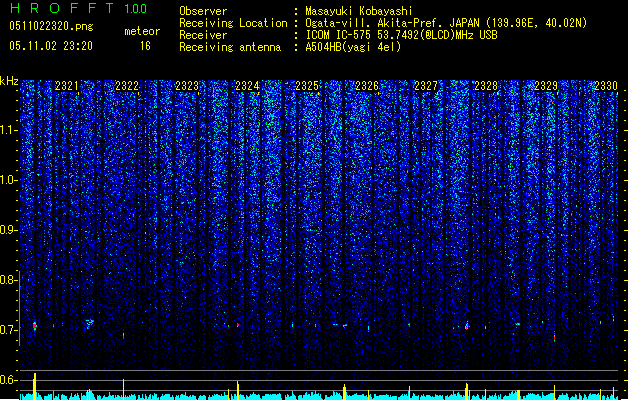Image resolution: width=629 pixels, height=400 pixels.
Task: Click the 2330 time marker
Action: (x=606, y=86)
